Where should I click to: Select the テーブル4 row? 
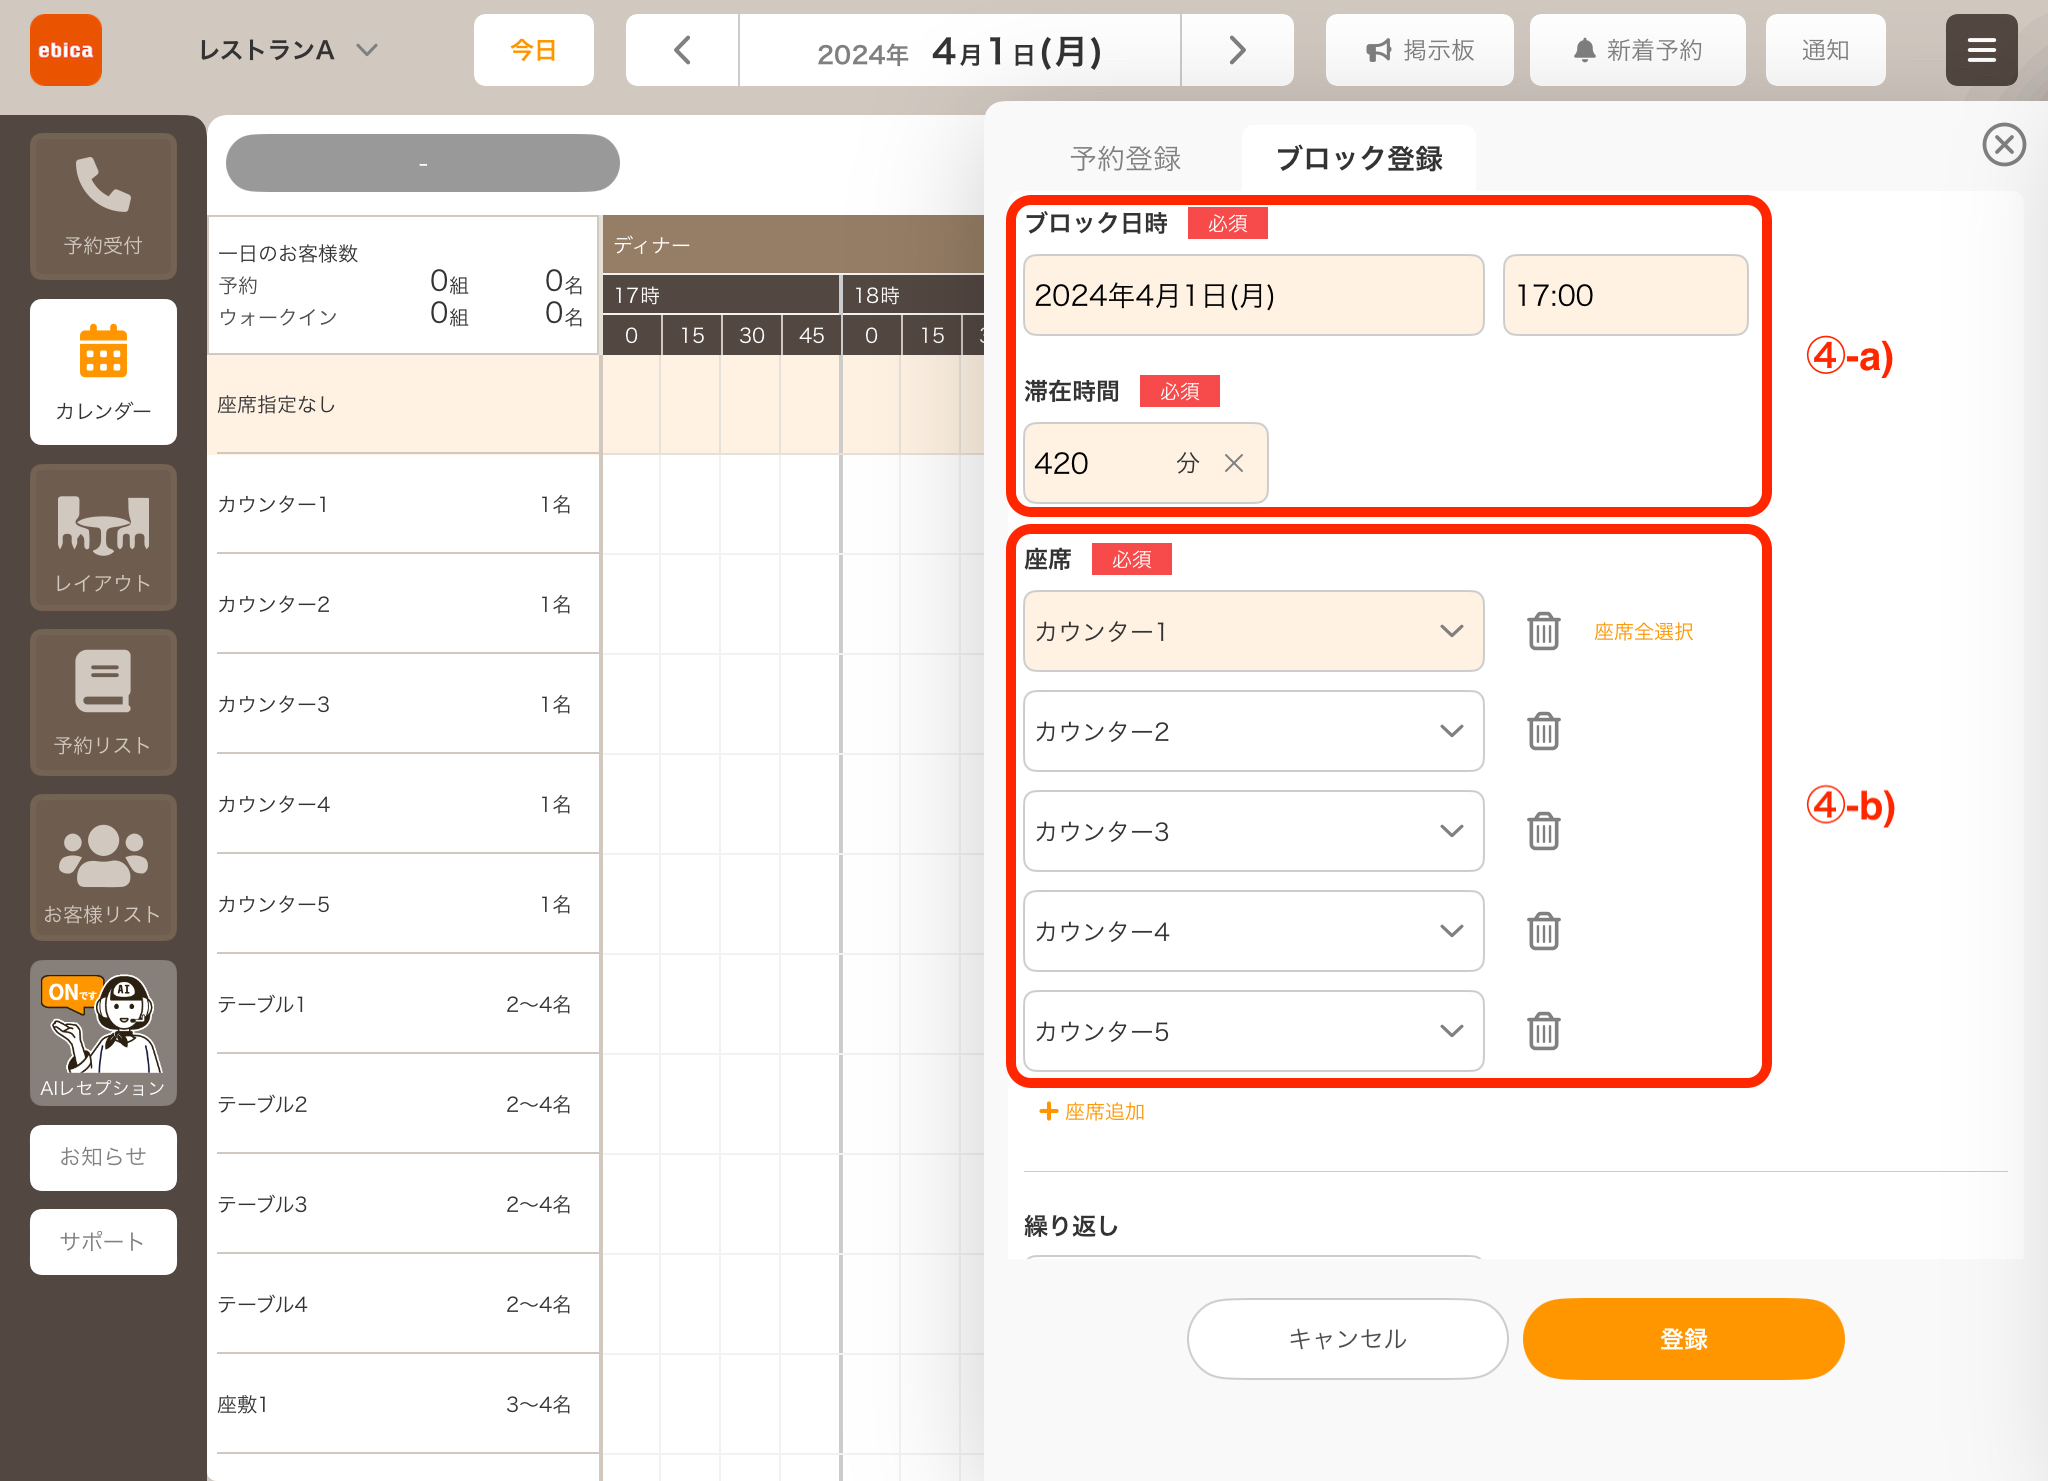pos(403,1304)
